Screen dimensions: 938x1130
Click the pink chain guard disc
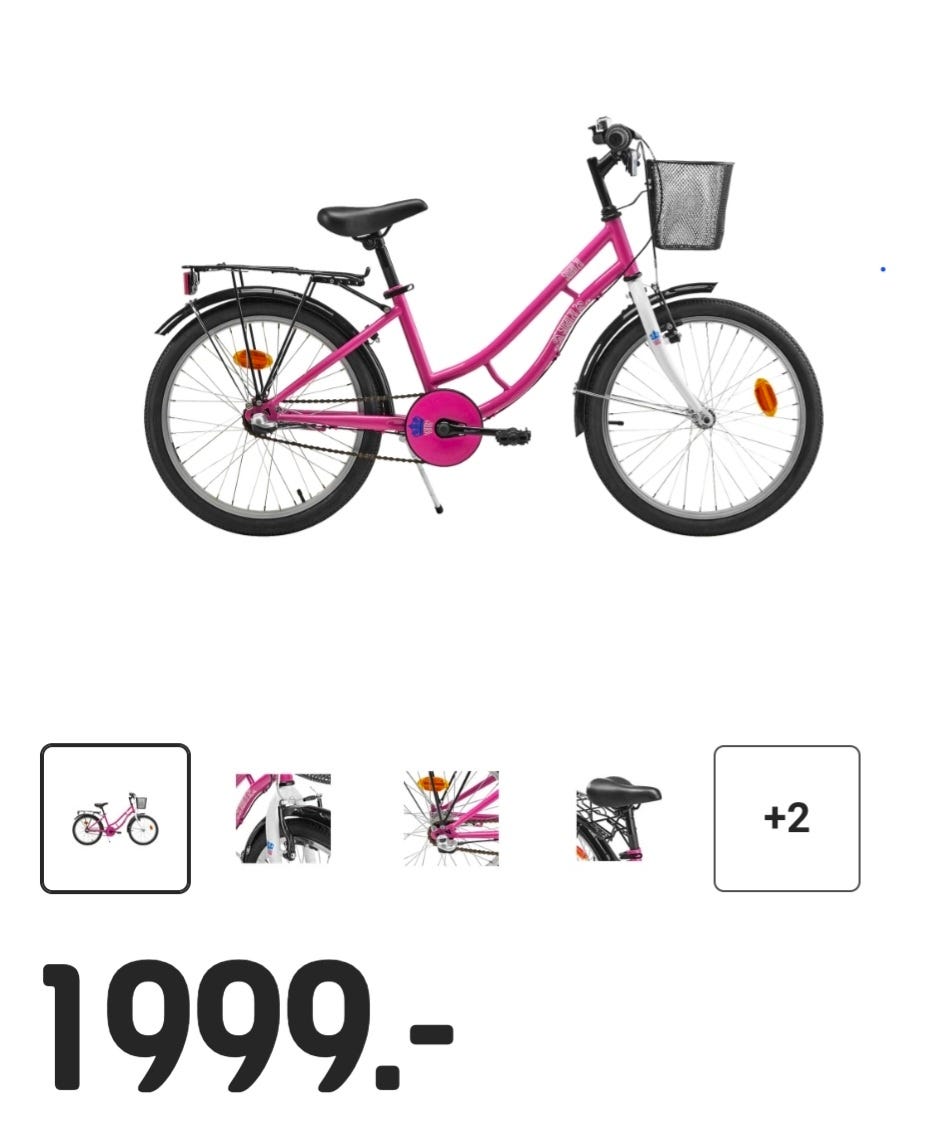tap(439, 427)
